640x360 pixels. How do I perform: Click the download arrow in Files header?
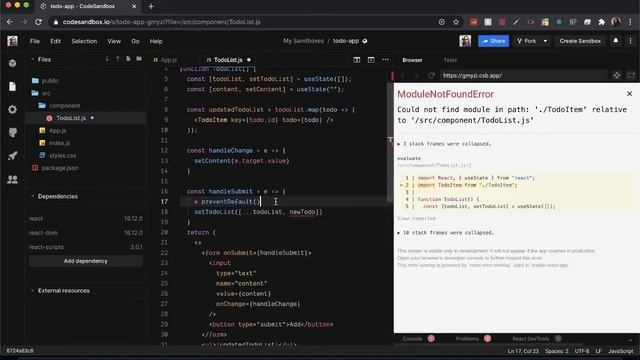(x=107, y=59)
